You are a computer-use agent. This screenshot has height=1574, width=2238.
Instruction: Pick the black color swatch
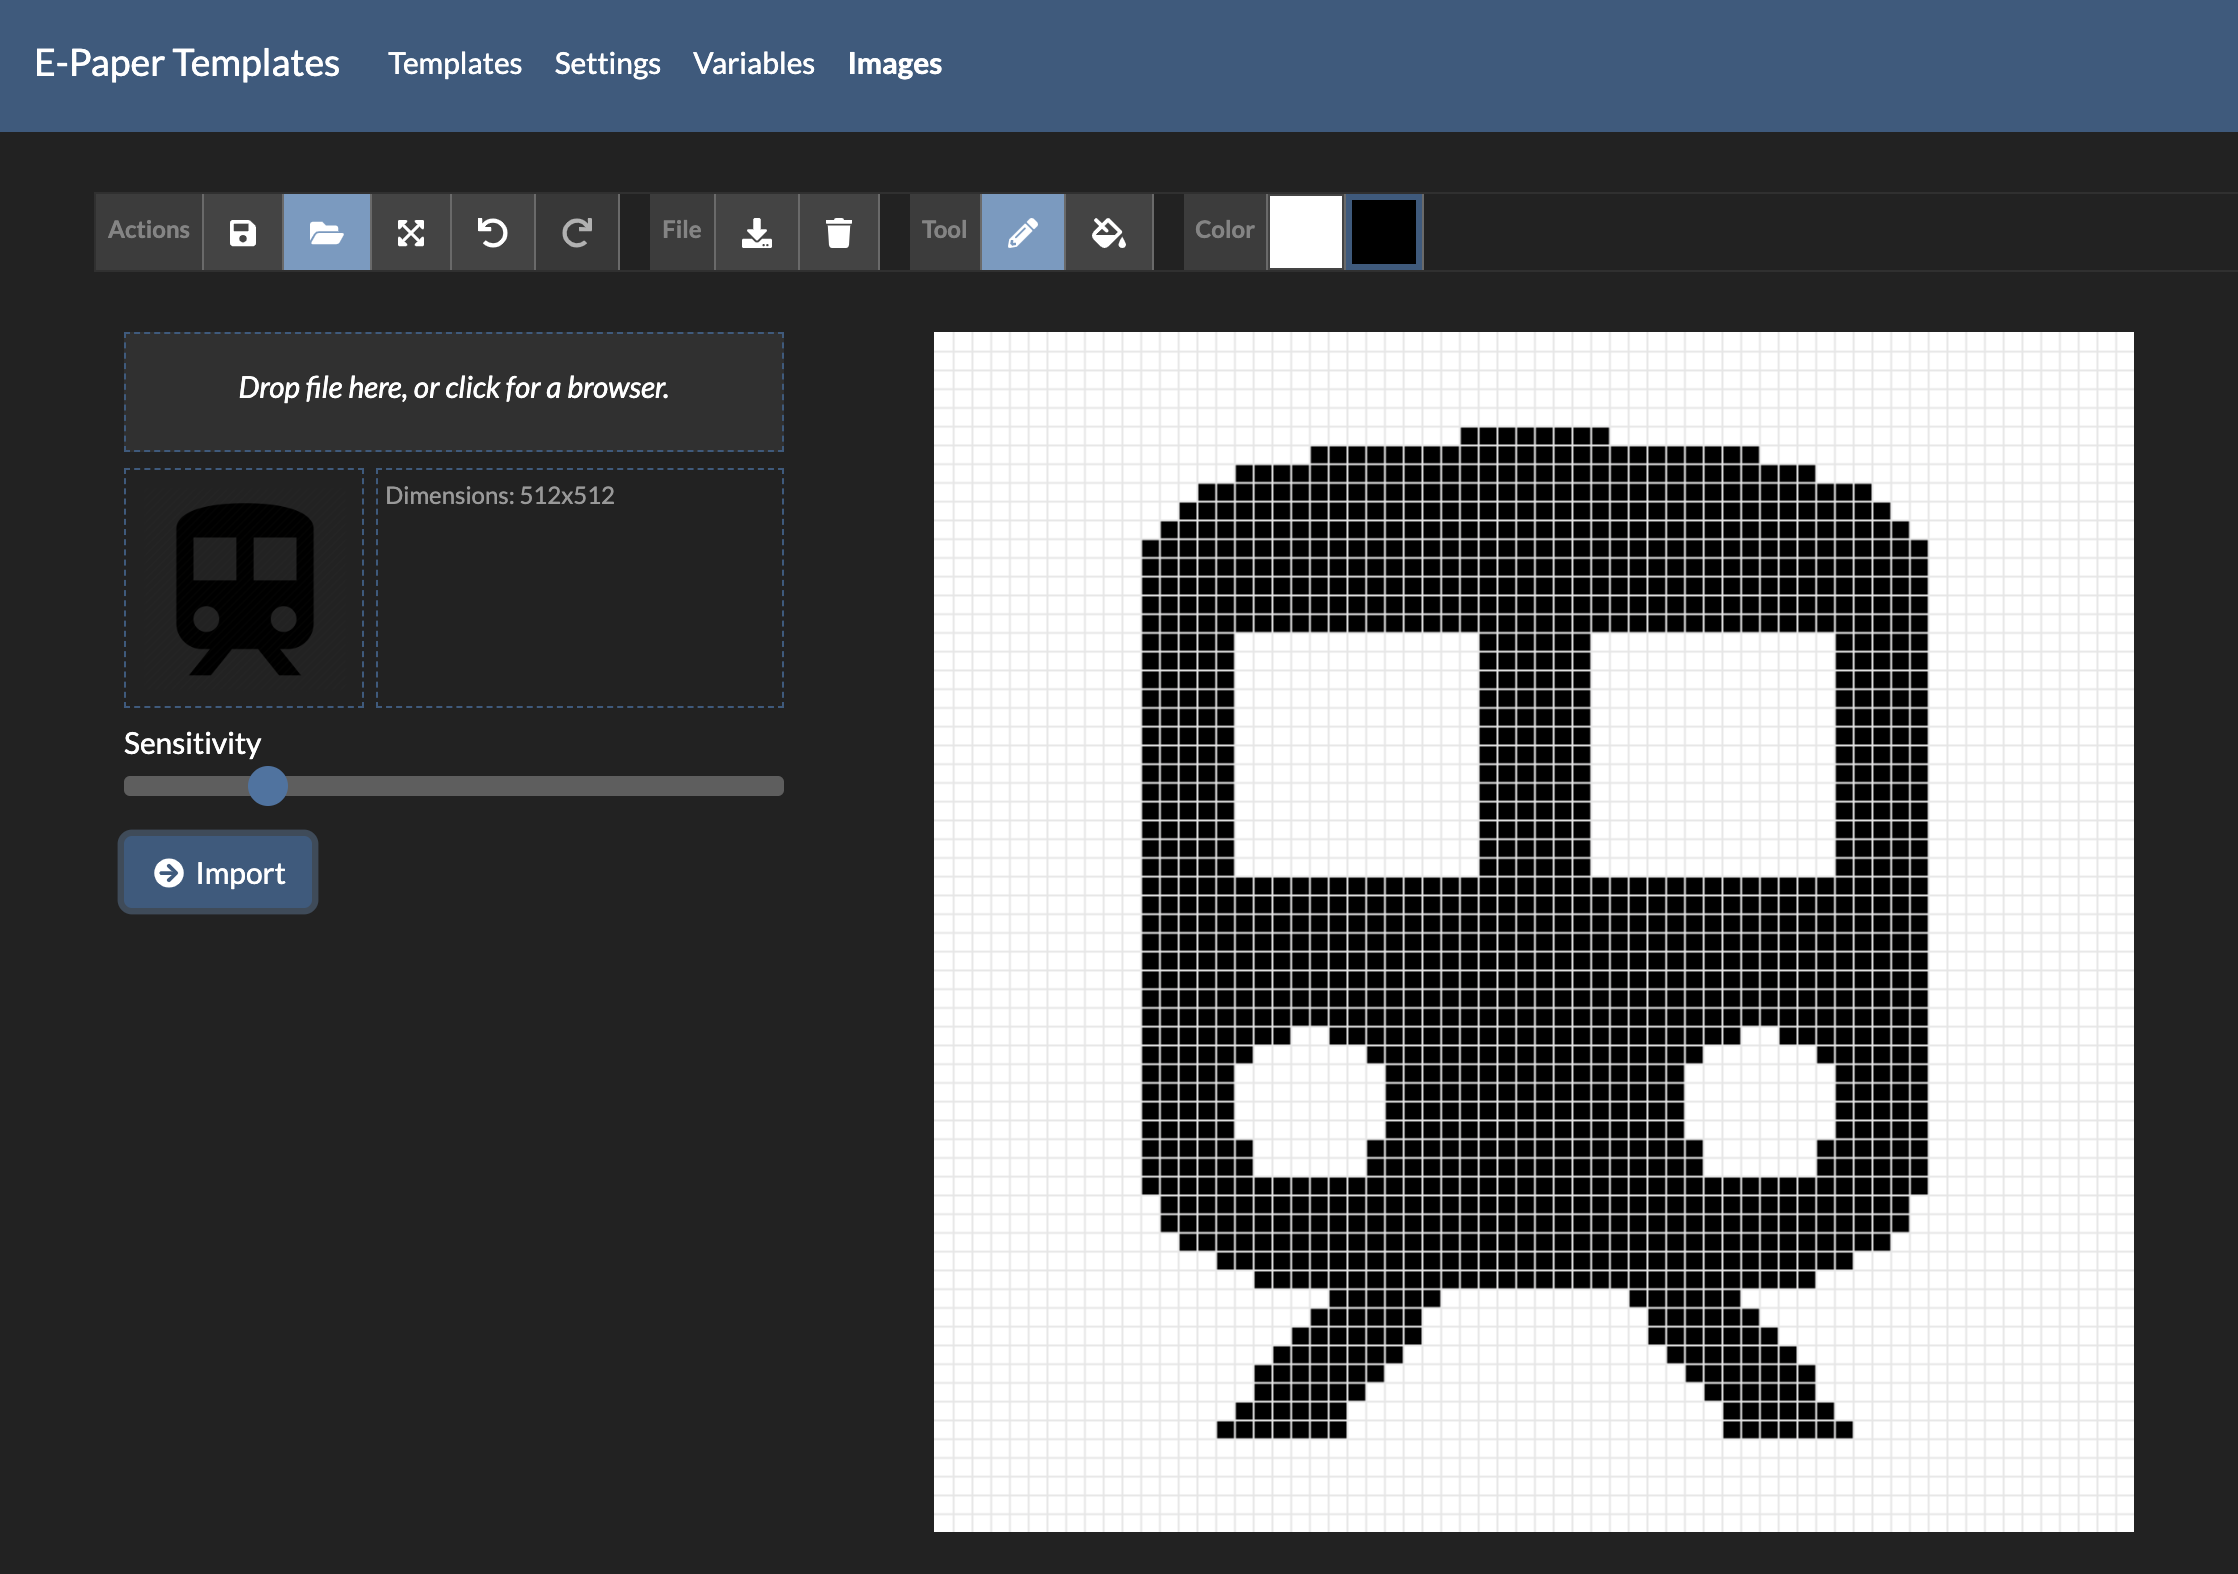click(1384, 232)
